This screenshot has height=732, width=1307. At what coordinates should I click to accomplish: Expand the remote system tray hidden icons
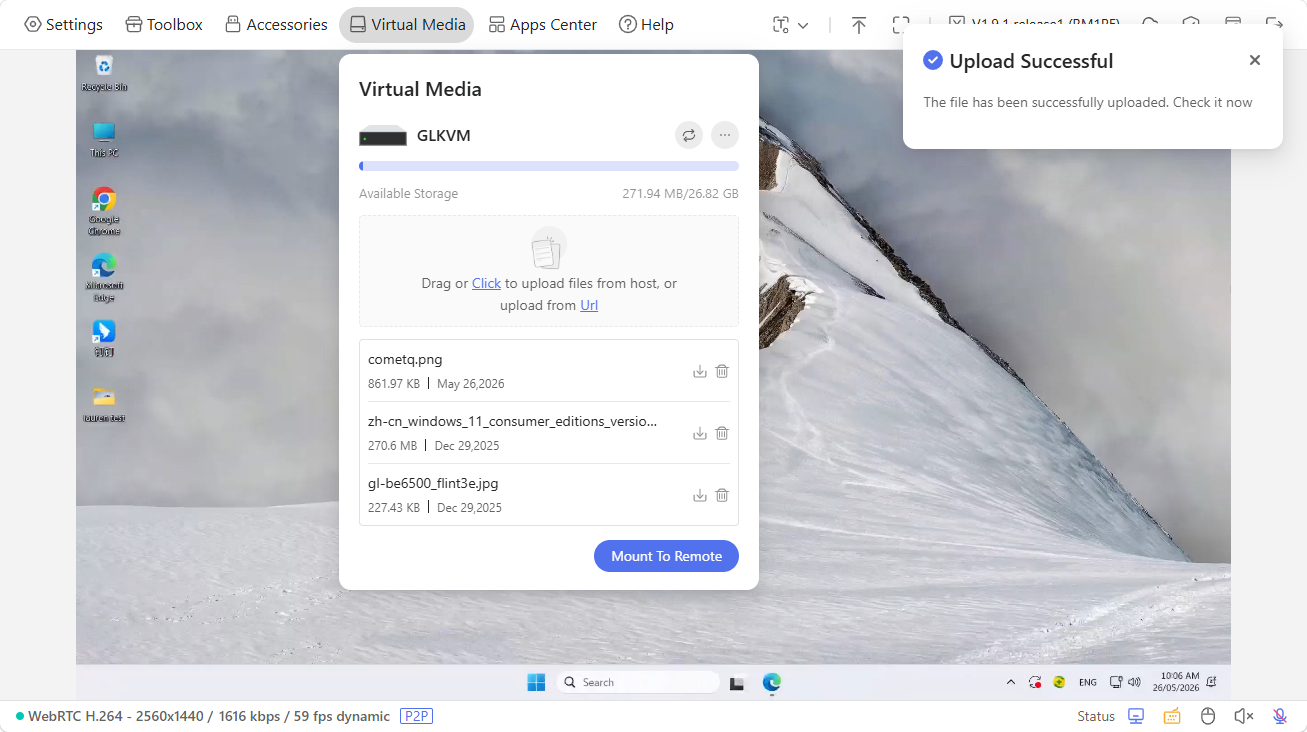click(1010, 682)
